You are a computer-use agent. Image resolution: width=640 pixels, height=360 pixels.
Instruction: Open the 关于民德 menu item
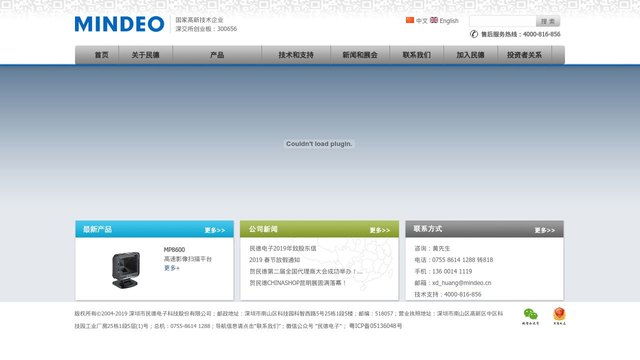(x=145, y=55)
